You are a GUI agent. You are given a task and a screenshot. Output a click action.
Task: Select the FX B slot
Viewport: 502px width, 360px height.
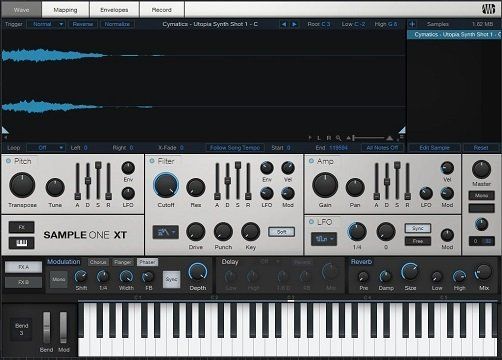(x=23, y=282)
